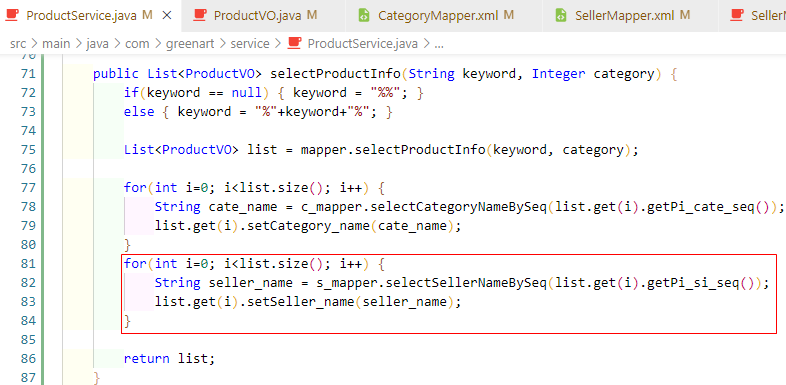Click the XML file icon on SellerMapper.xml tab

[x=560, y=16]
